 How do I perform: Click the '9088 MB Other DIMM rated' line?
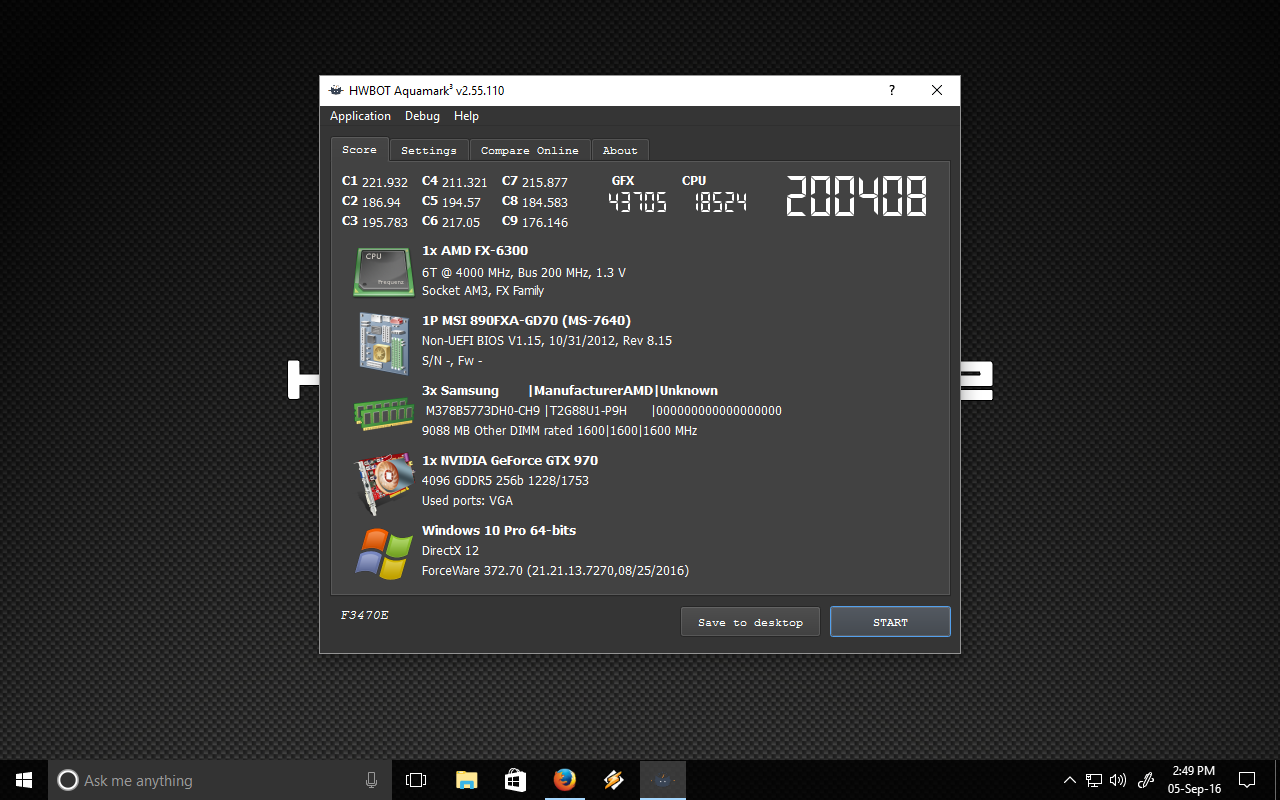560,431
